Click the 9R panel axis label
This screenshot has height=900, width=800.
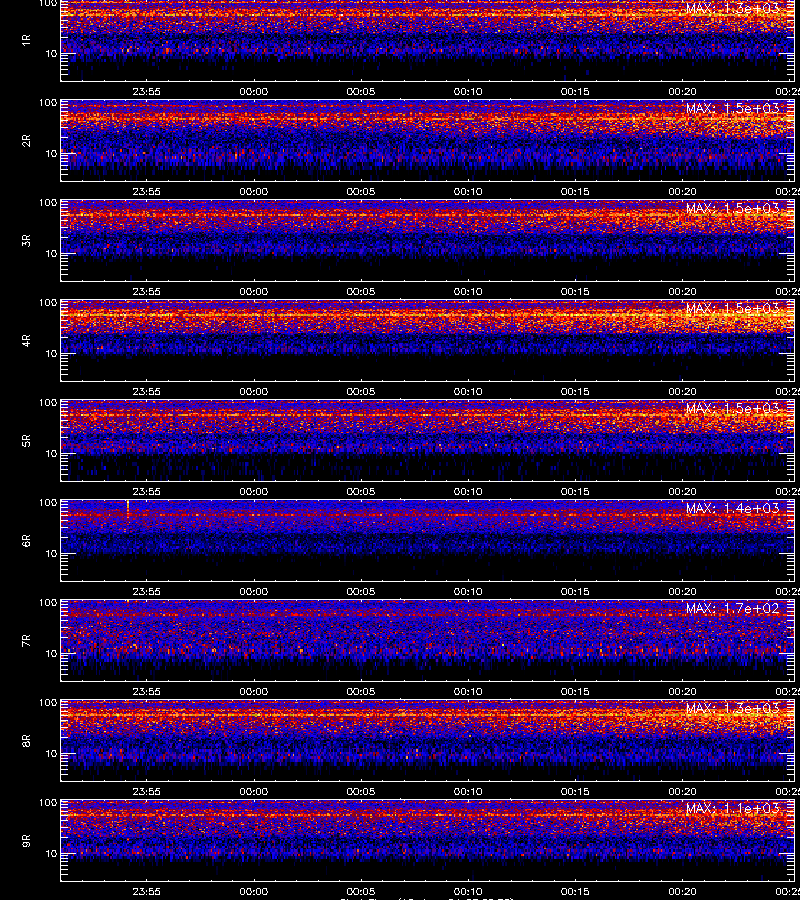(26, 841)
